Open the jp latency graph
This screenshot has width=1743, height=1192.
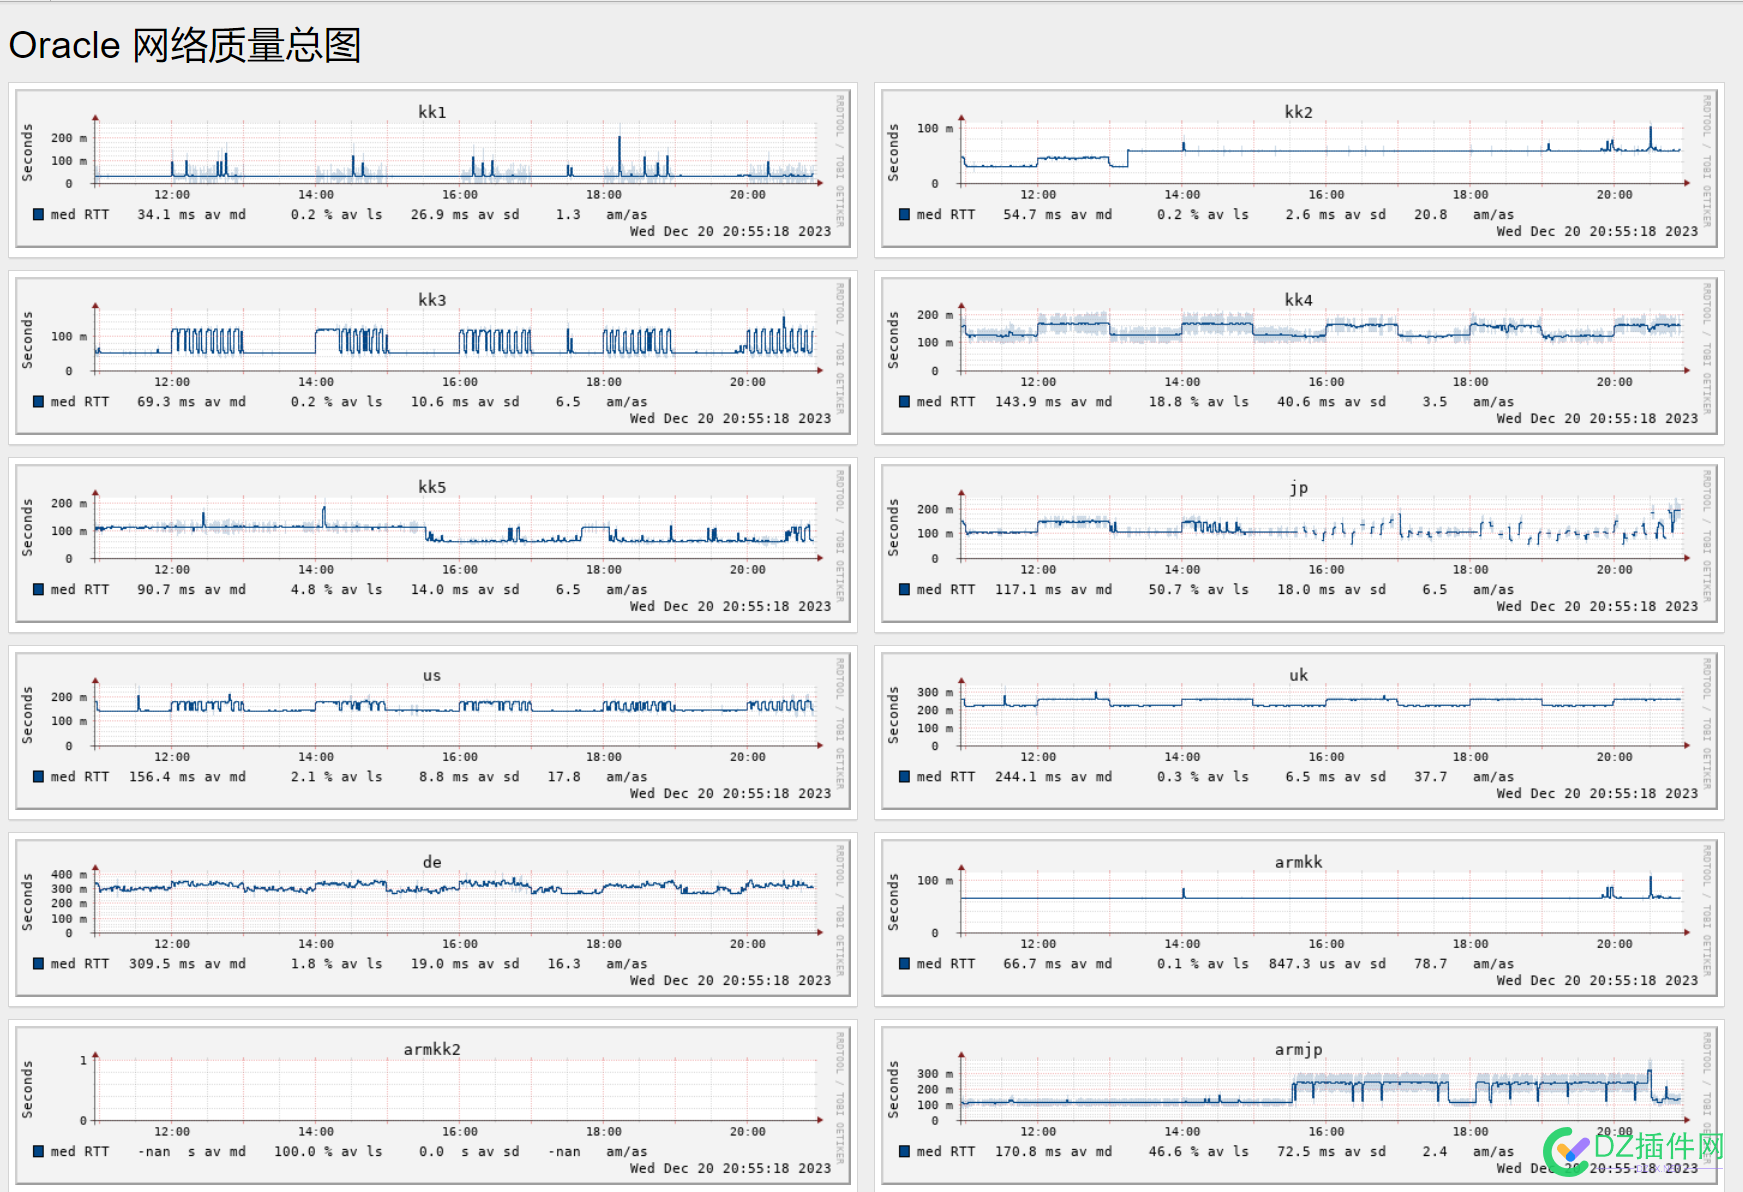tap(1299, 545)
